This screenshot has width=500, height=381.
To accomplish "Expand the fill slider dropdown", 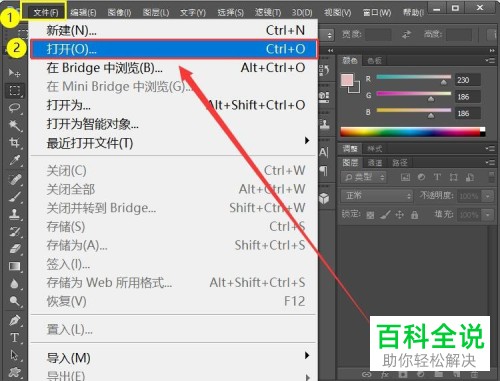I will pos(488,215).
